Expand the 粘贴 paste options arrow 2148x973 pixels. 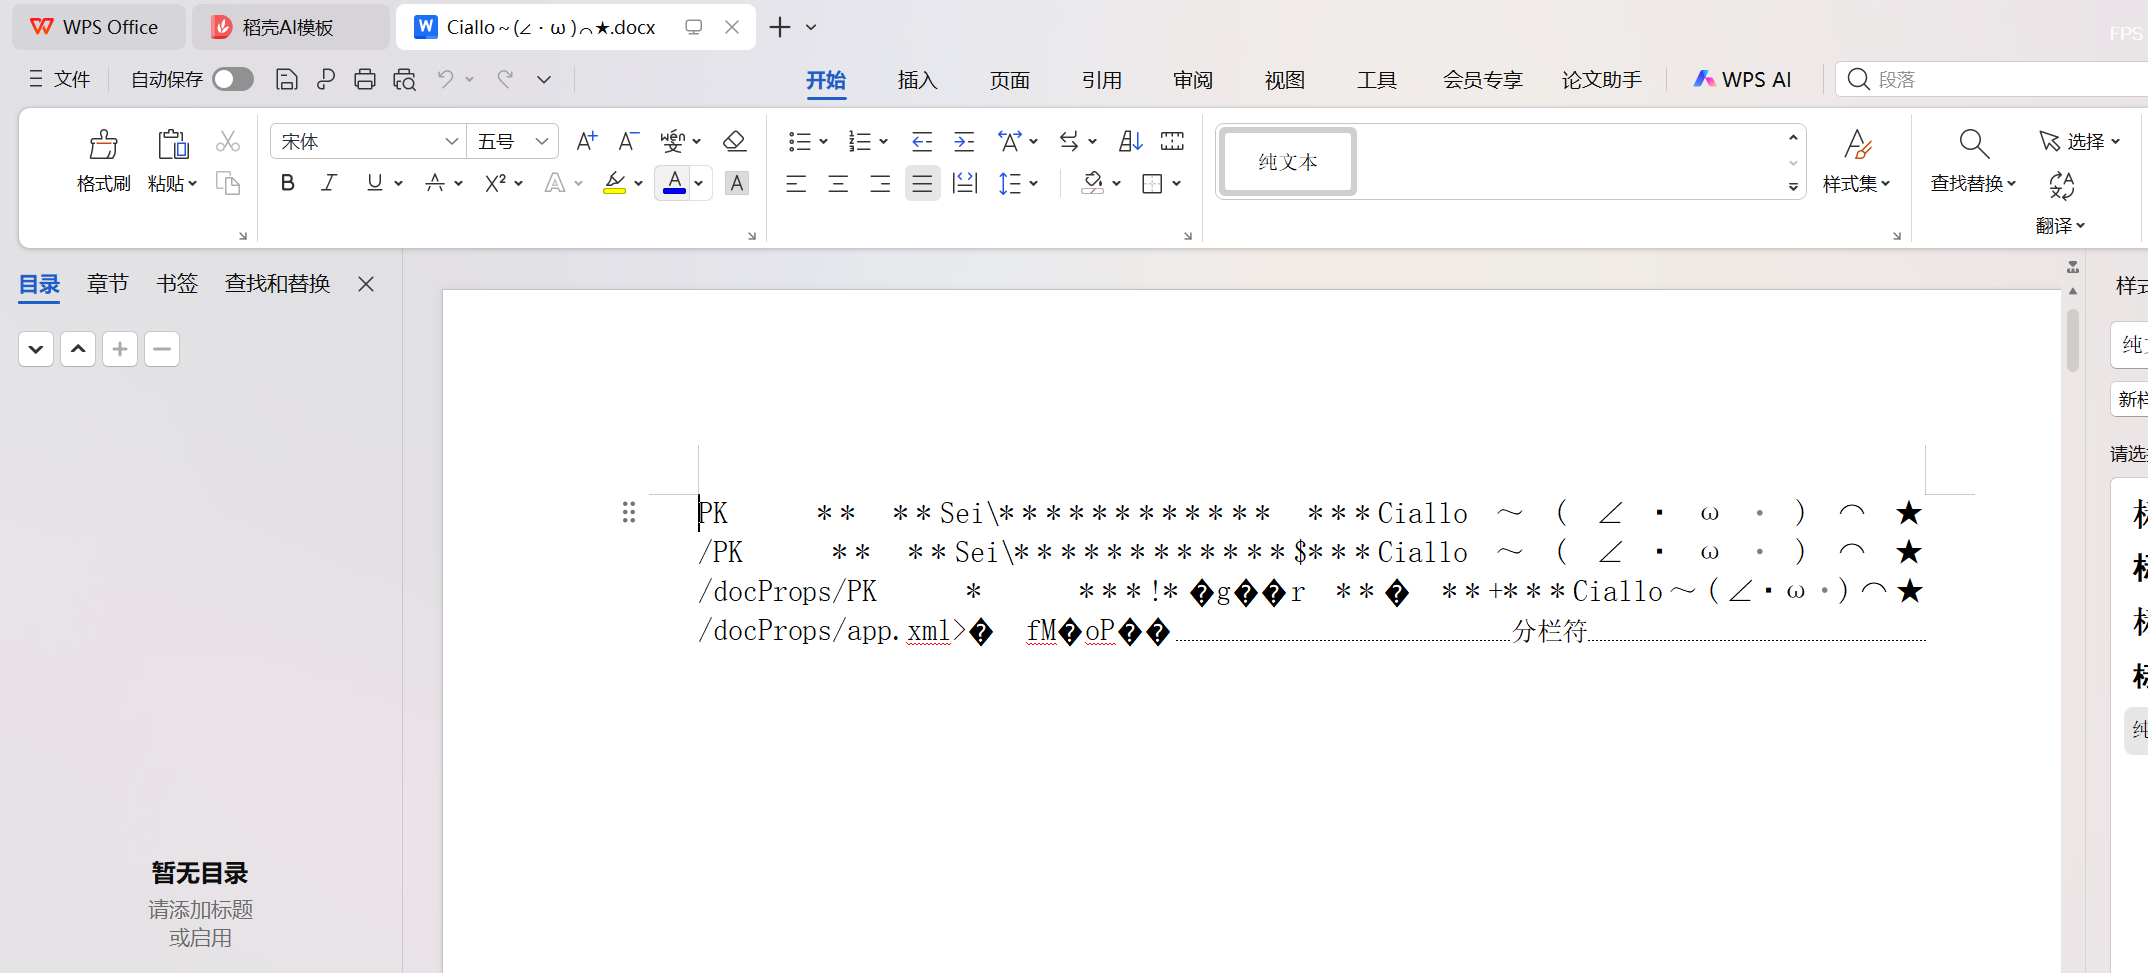pyautogui.click(x=193, y=183)
